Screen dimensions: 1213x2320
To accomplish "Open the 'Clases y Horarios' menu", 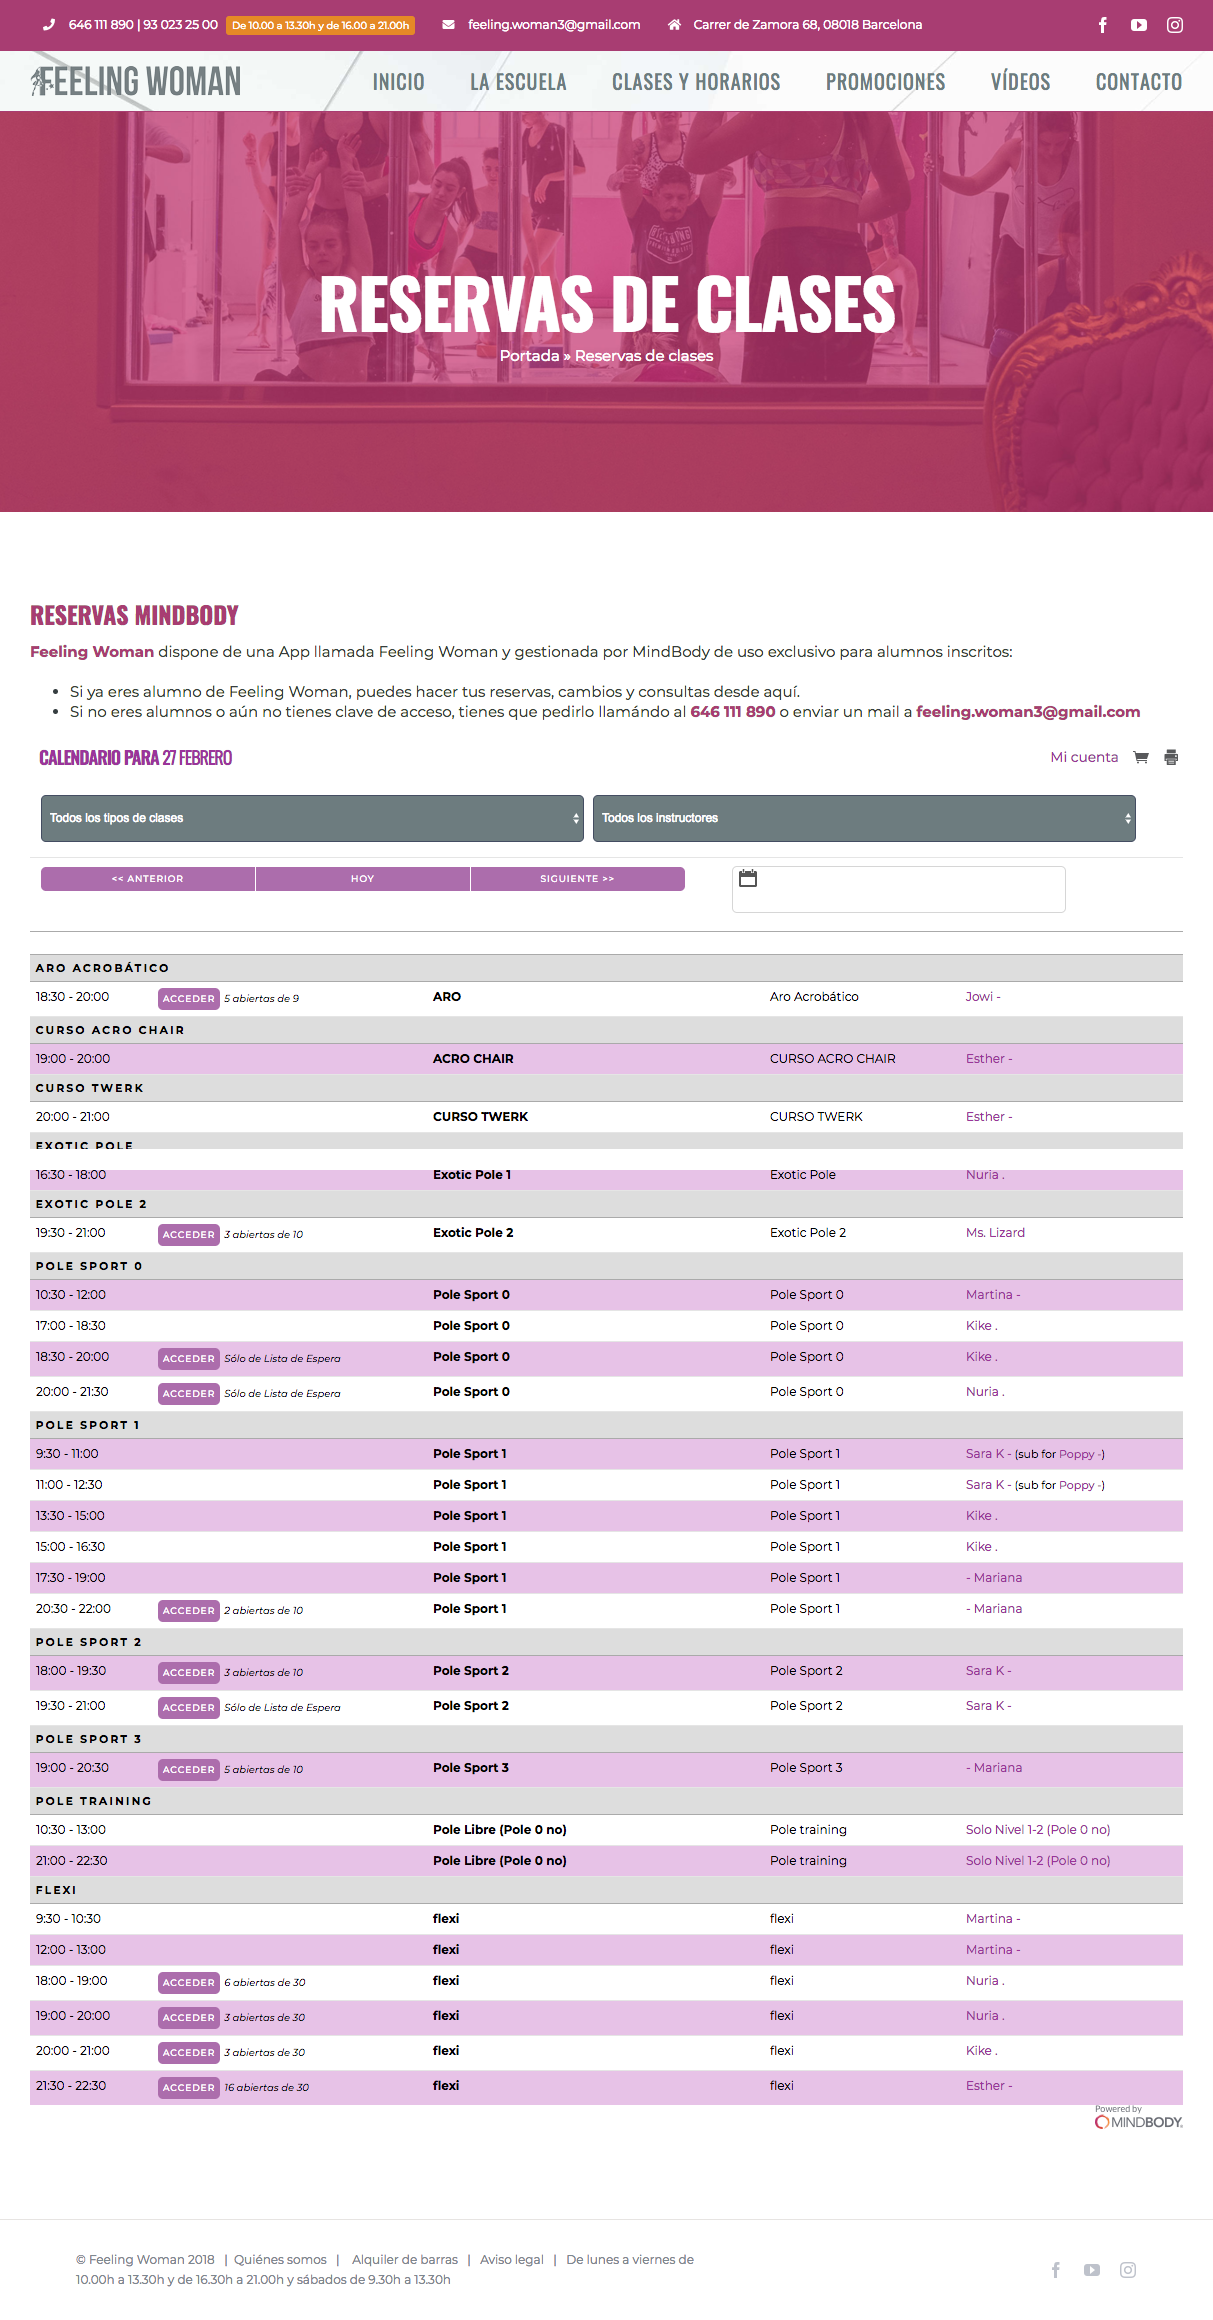I will (x=696, y=82).
